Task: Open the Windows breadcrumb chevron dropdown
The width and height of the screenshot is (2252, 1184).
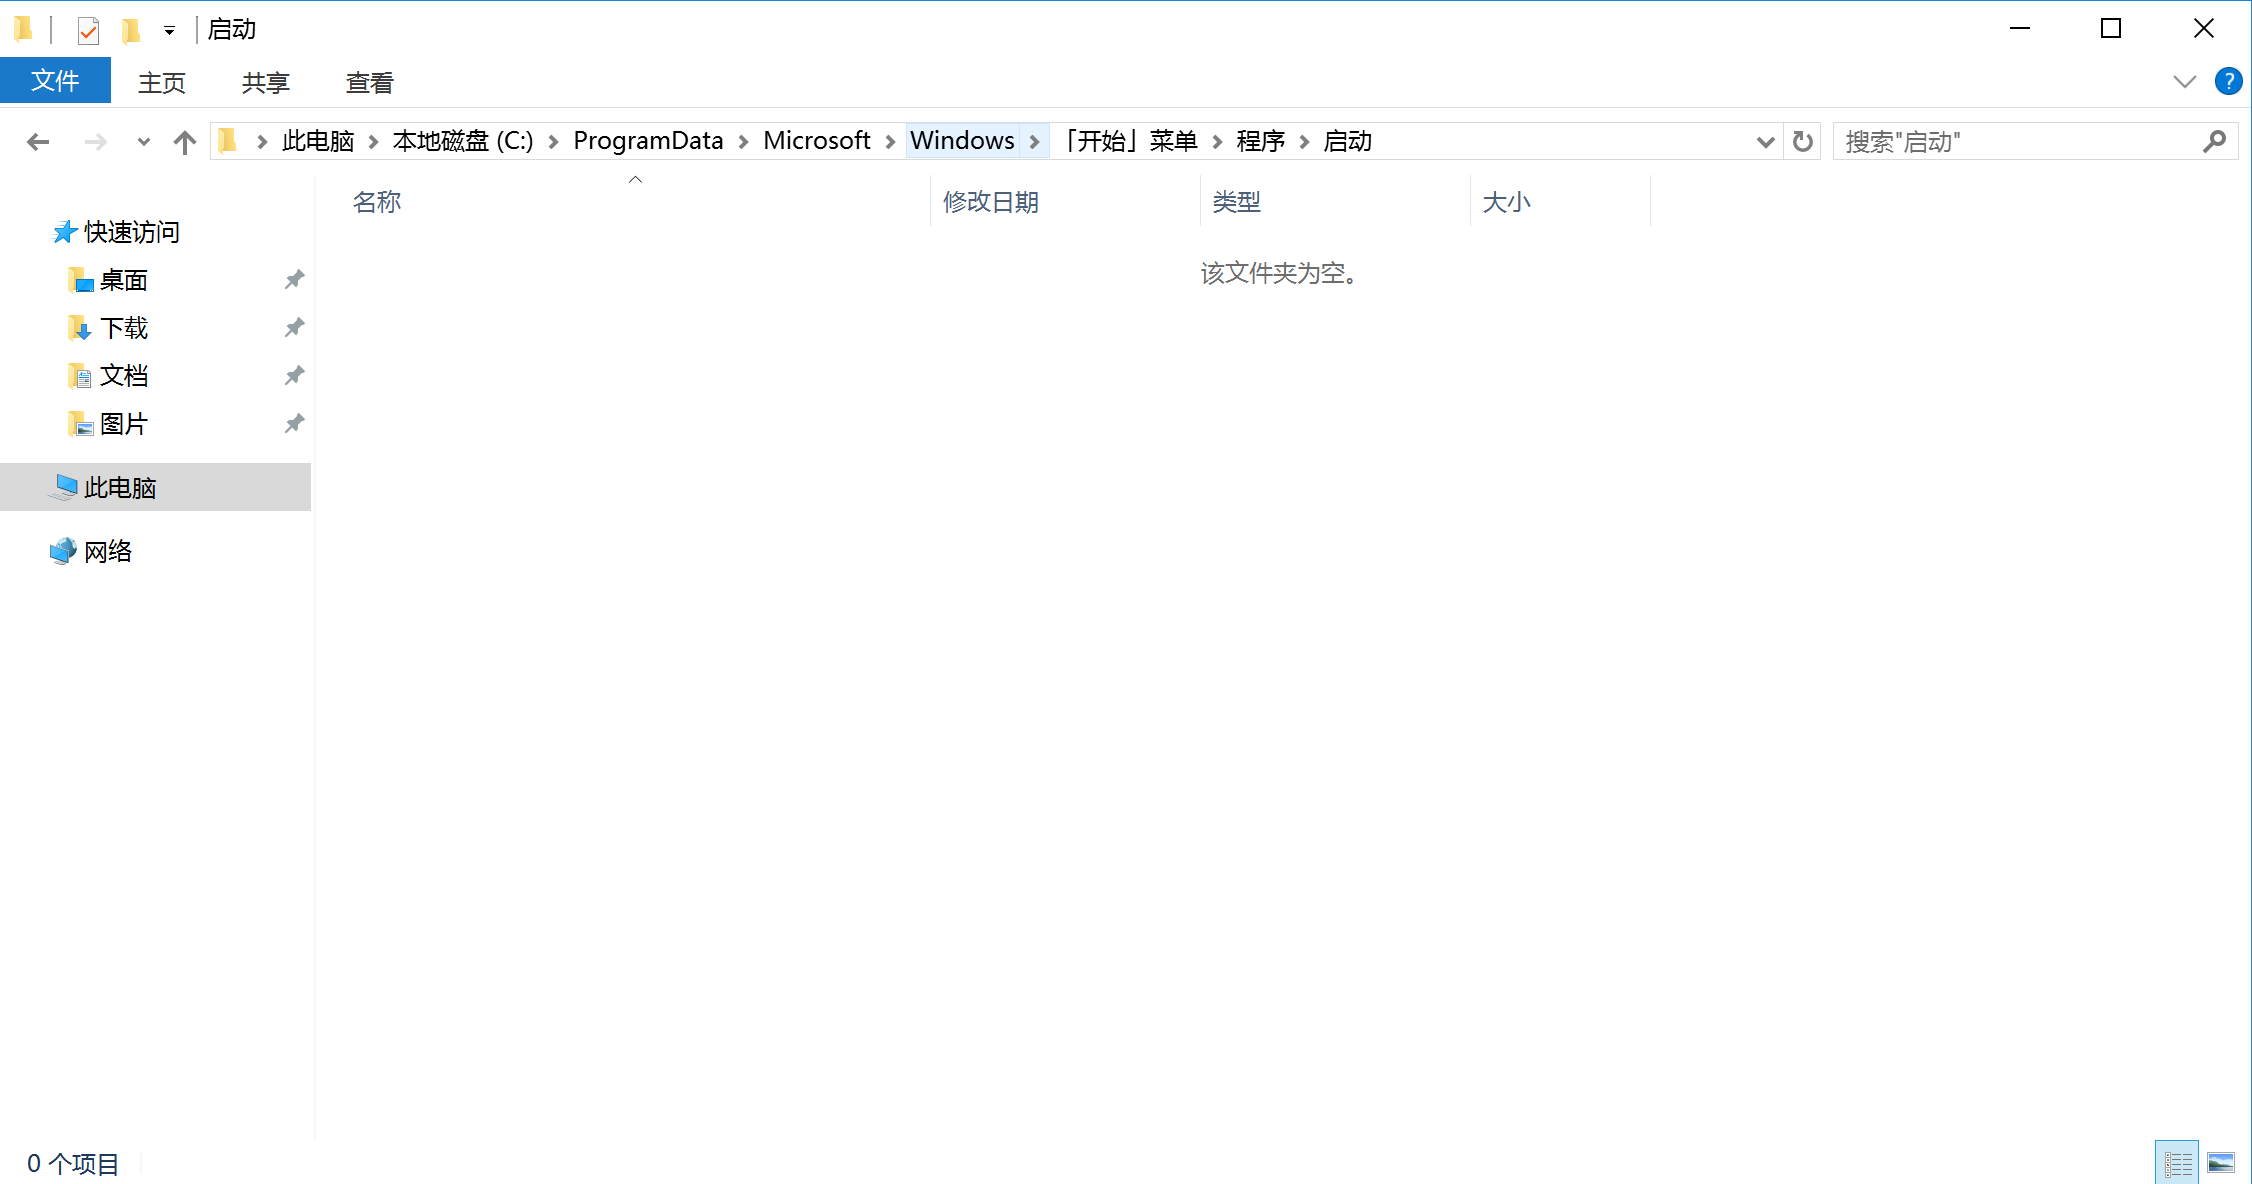Action: coord(1035,141)
